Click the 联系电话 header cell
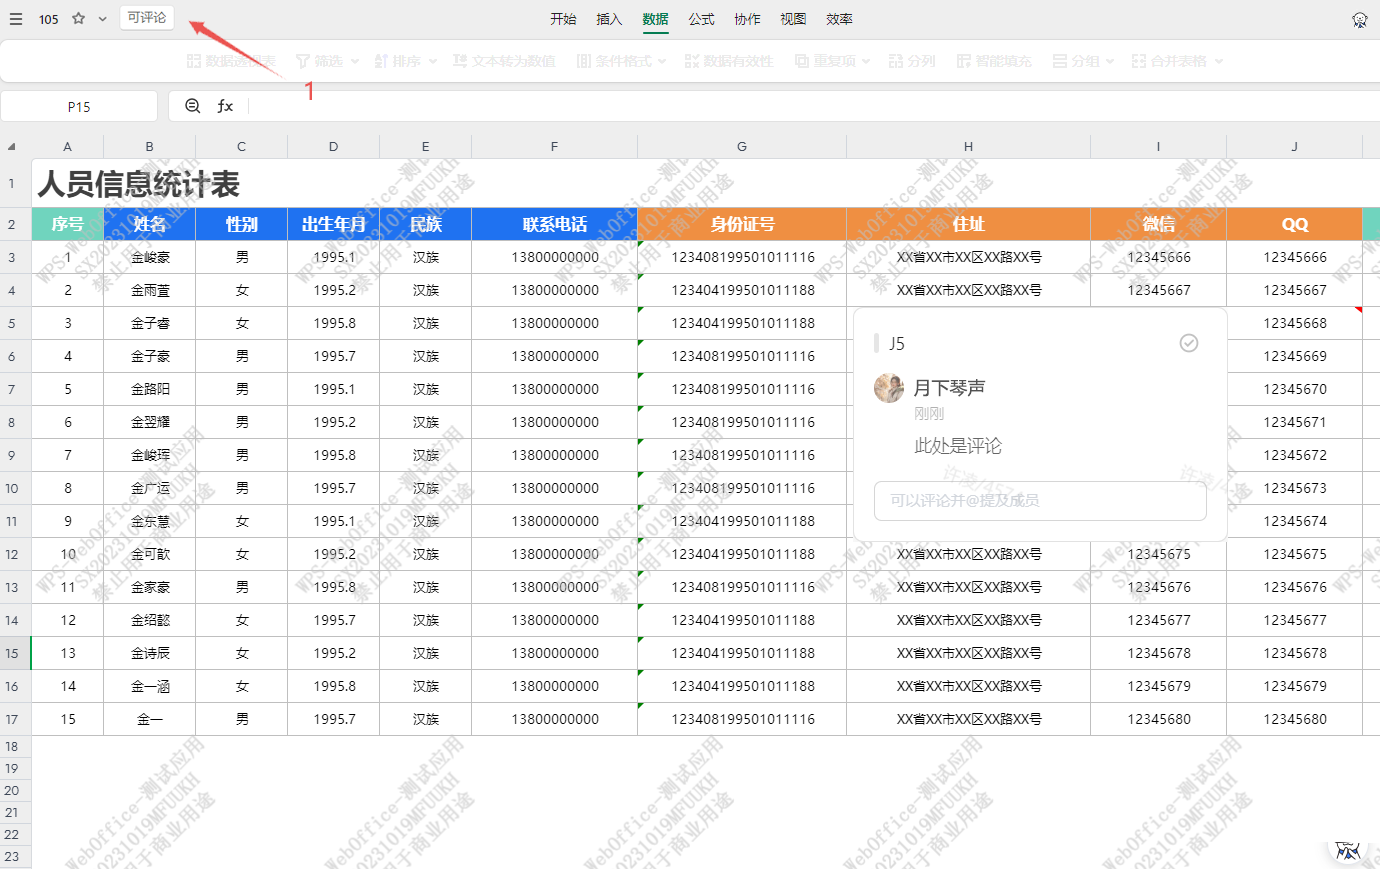1380x869 pixels. coord(555,224)
